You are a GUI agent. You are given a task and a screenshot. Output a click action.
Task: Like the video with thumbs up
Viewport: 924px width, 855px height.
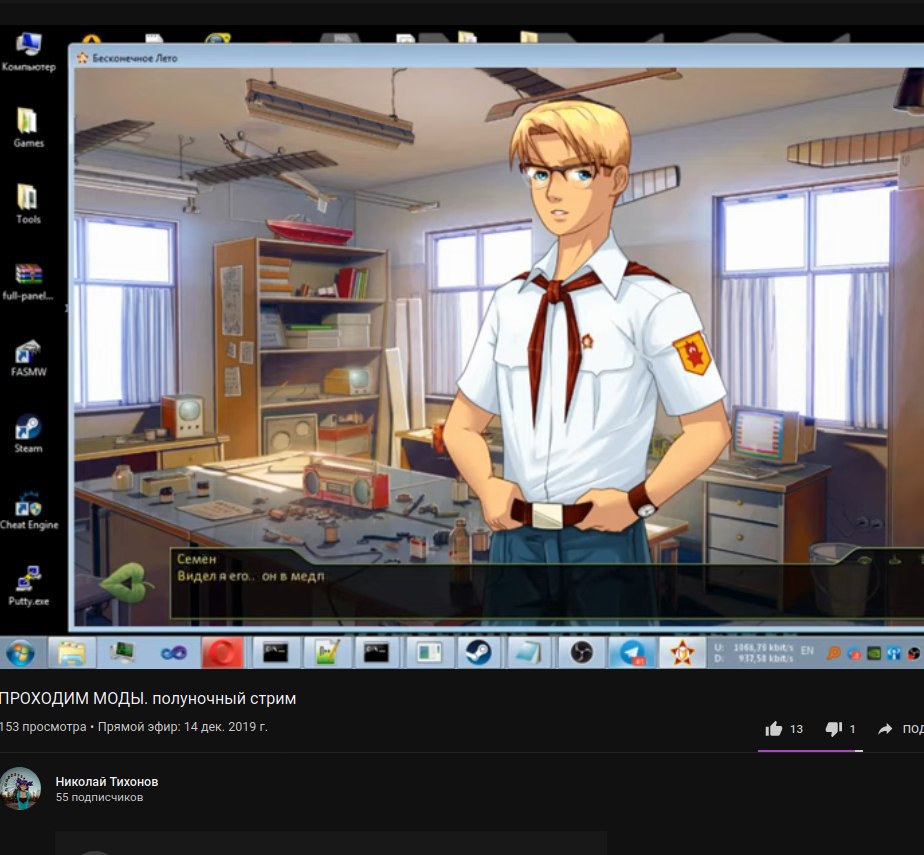(x=773, y=729)
